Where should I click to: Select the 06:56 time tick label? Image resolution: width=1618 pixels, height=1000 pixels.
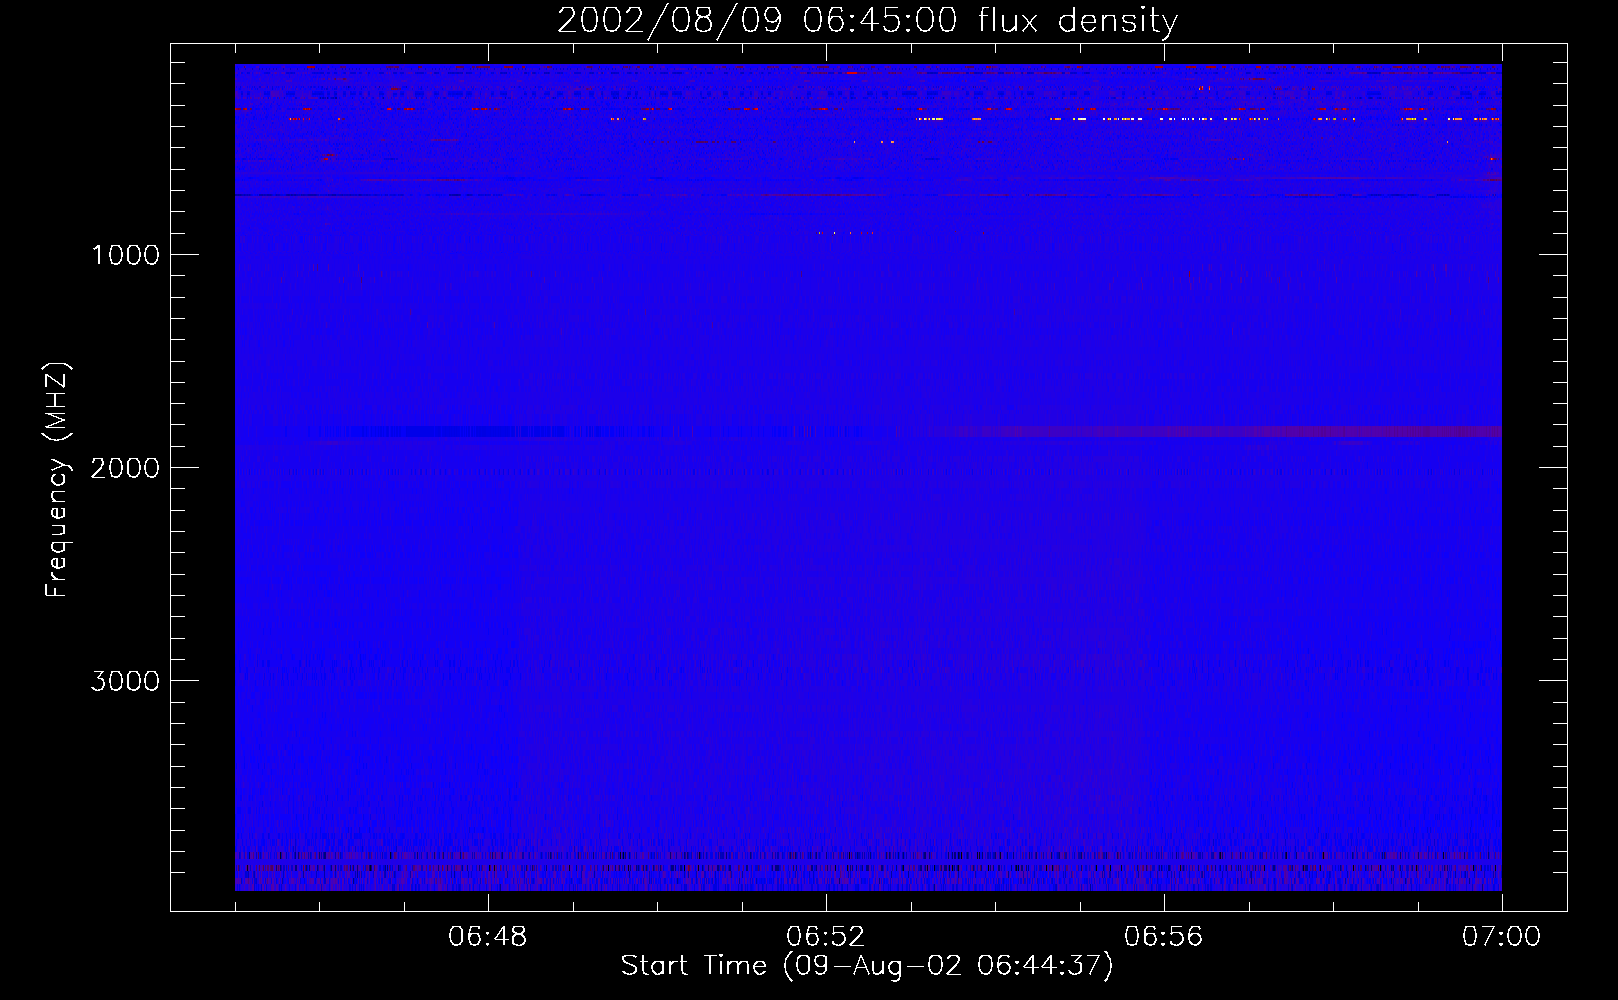[x=1164, y=937]
